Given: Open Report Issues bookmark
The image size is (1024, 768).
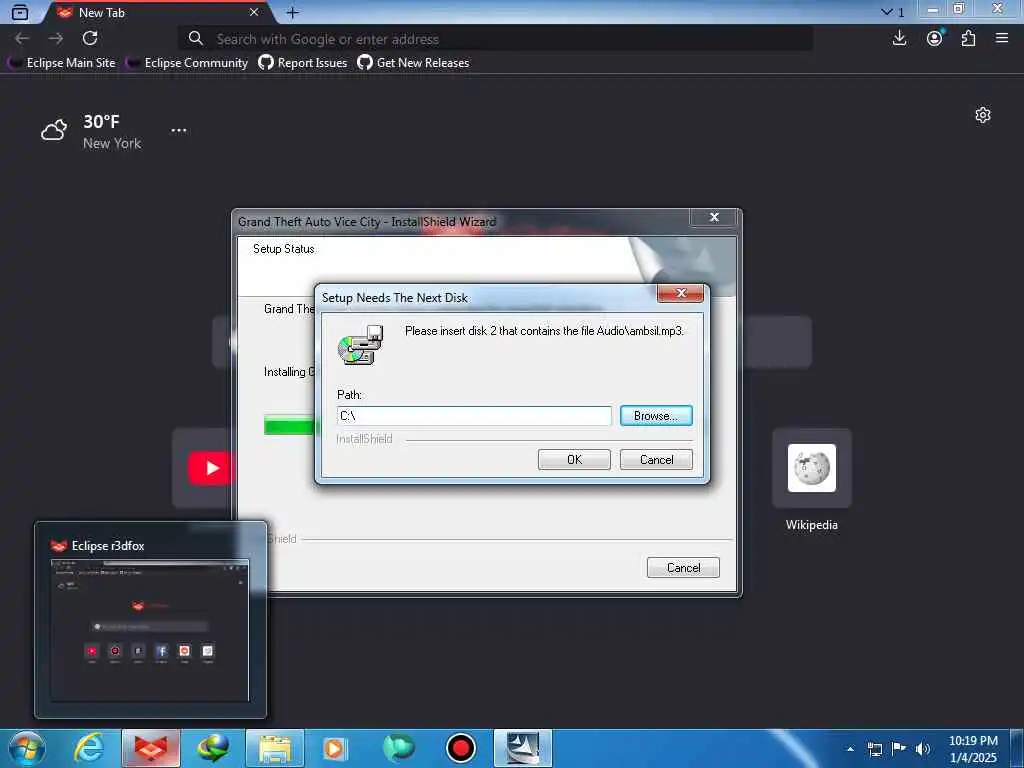Looking at the screenshot, I should tap(303, 63).
